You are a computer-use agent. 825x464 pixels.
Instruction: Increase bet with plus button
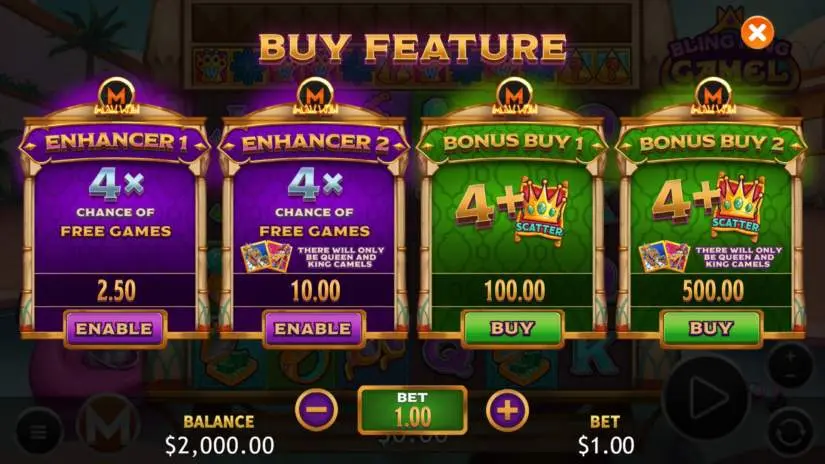[x=507, y=410]
